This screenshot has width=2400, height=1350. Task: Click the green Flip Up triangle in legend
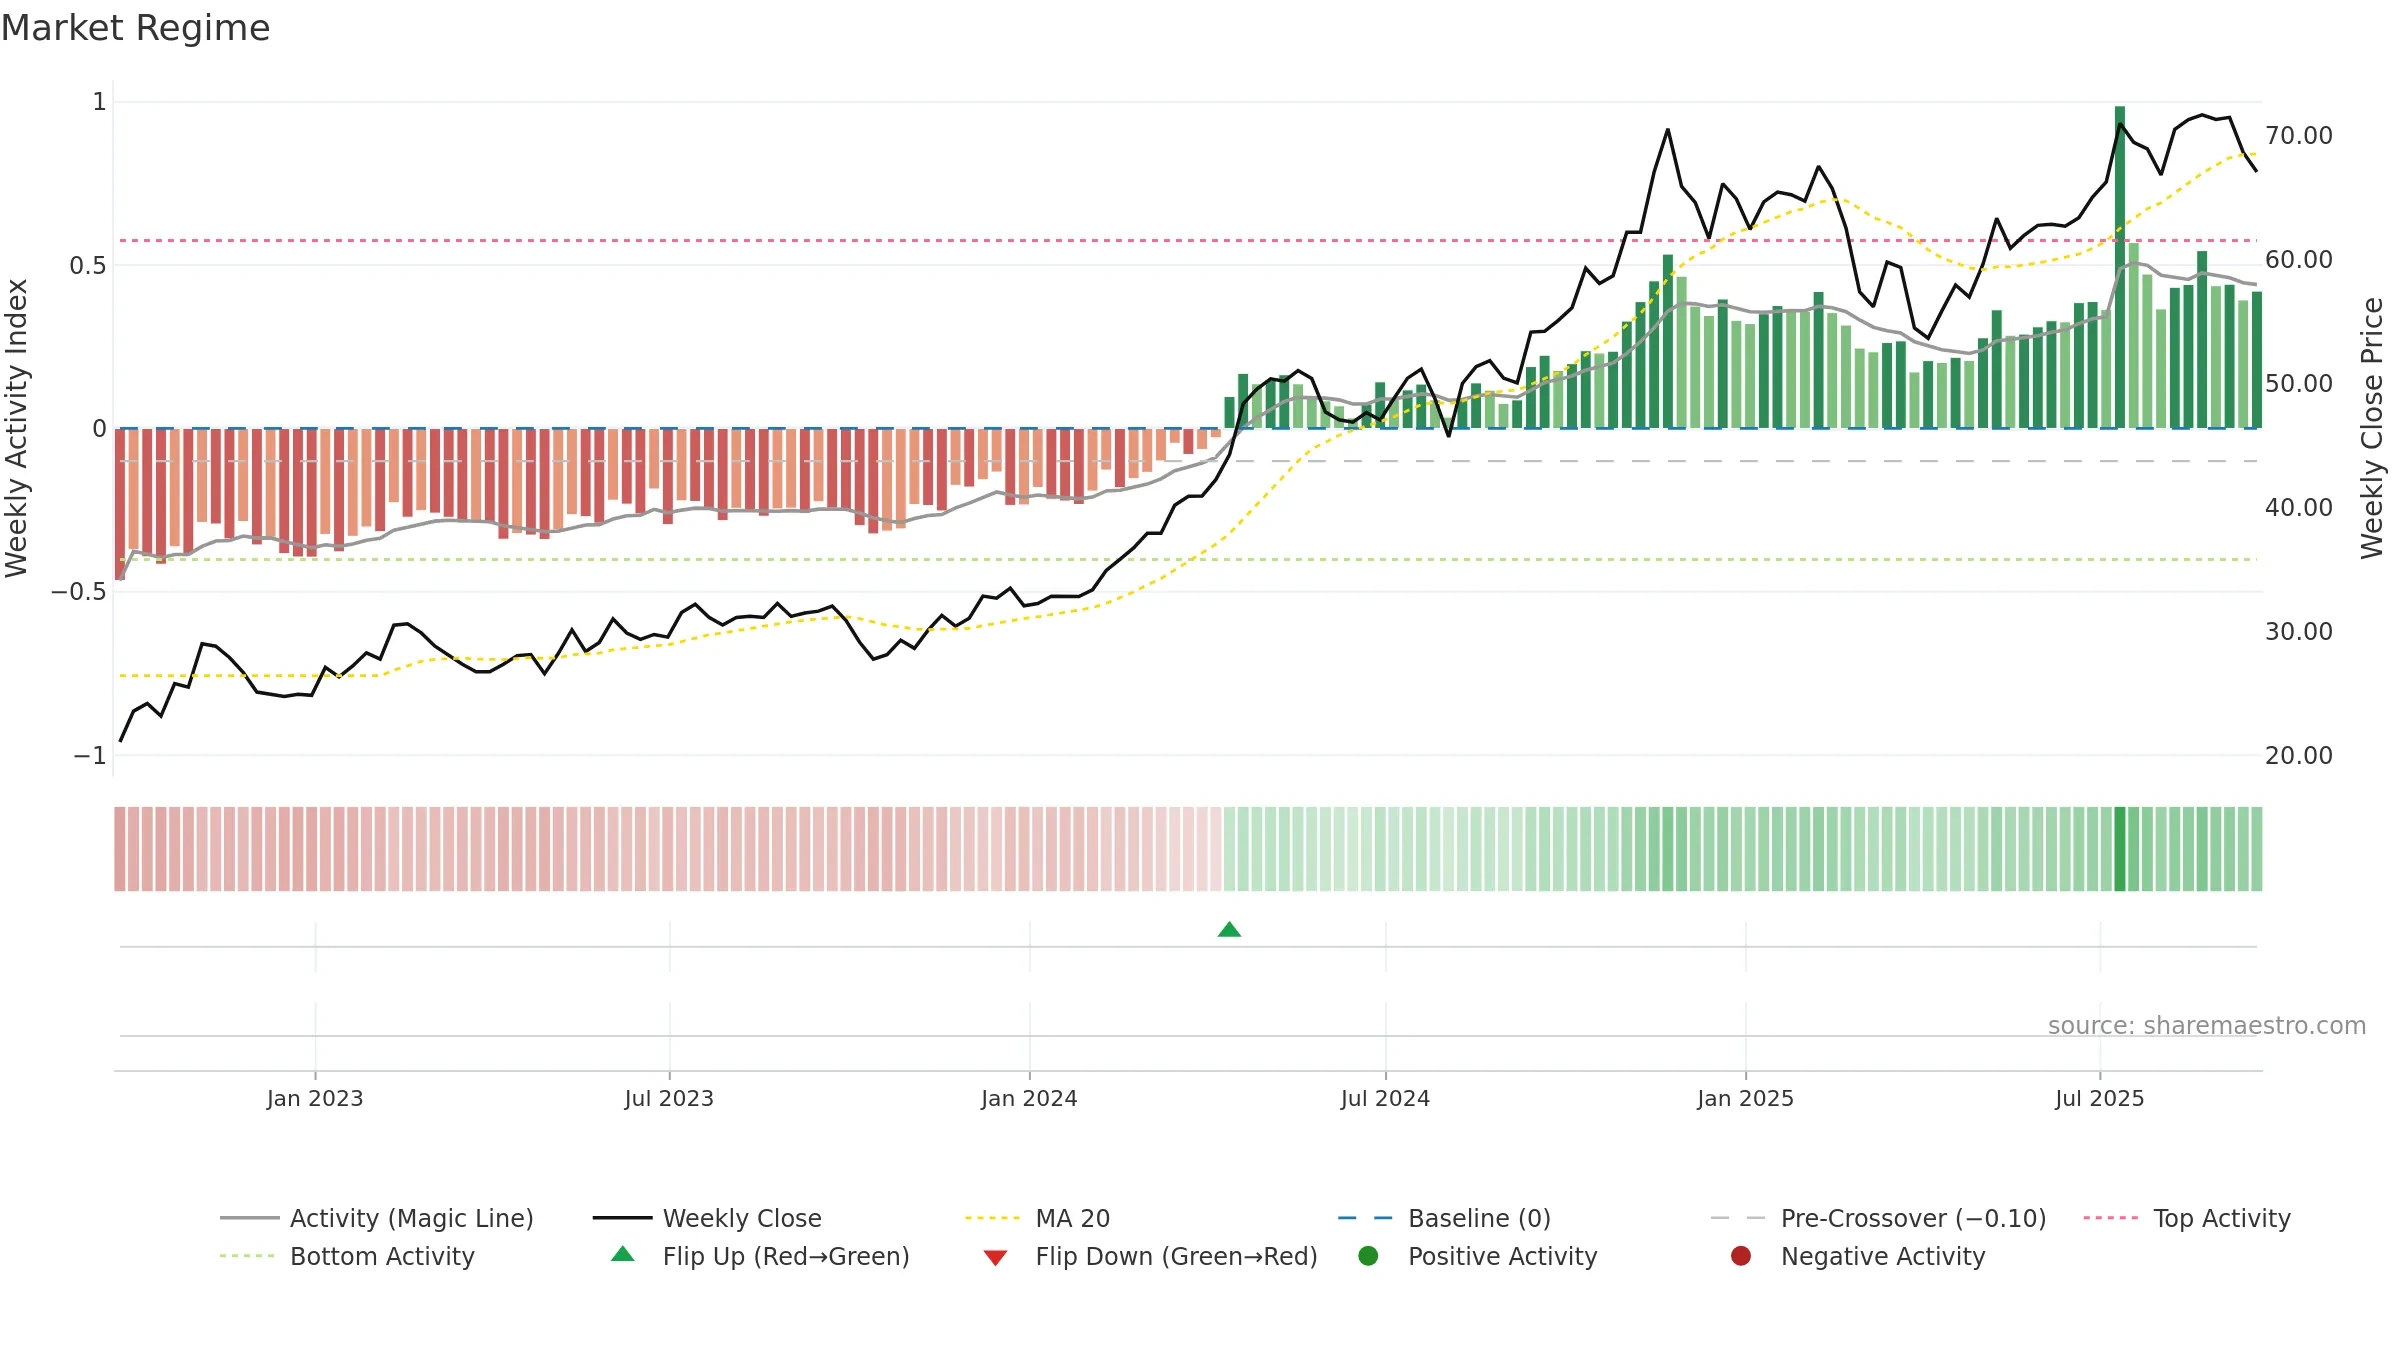(x=623, y=1254)
